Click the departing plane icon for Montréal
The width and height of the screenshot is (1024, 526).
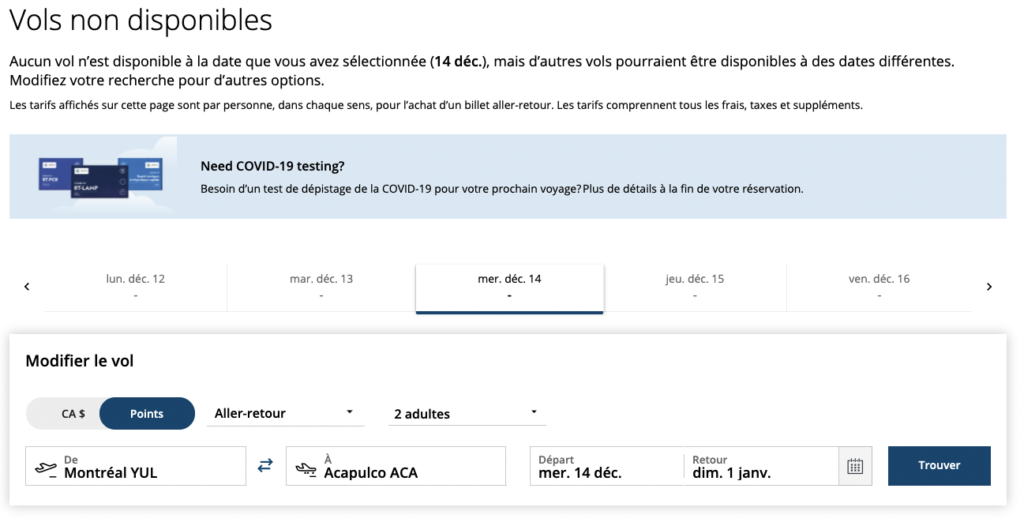[x=45, y=467]
